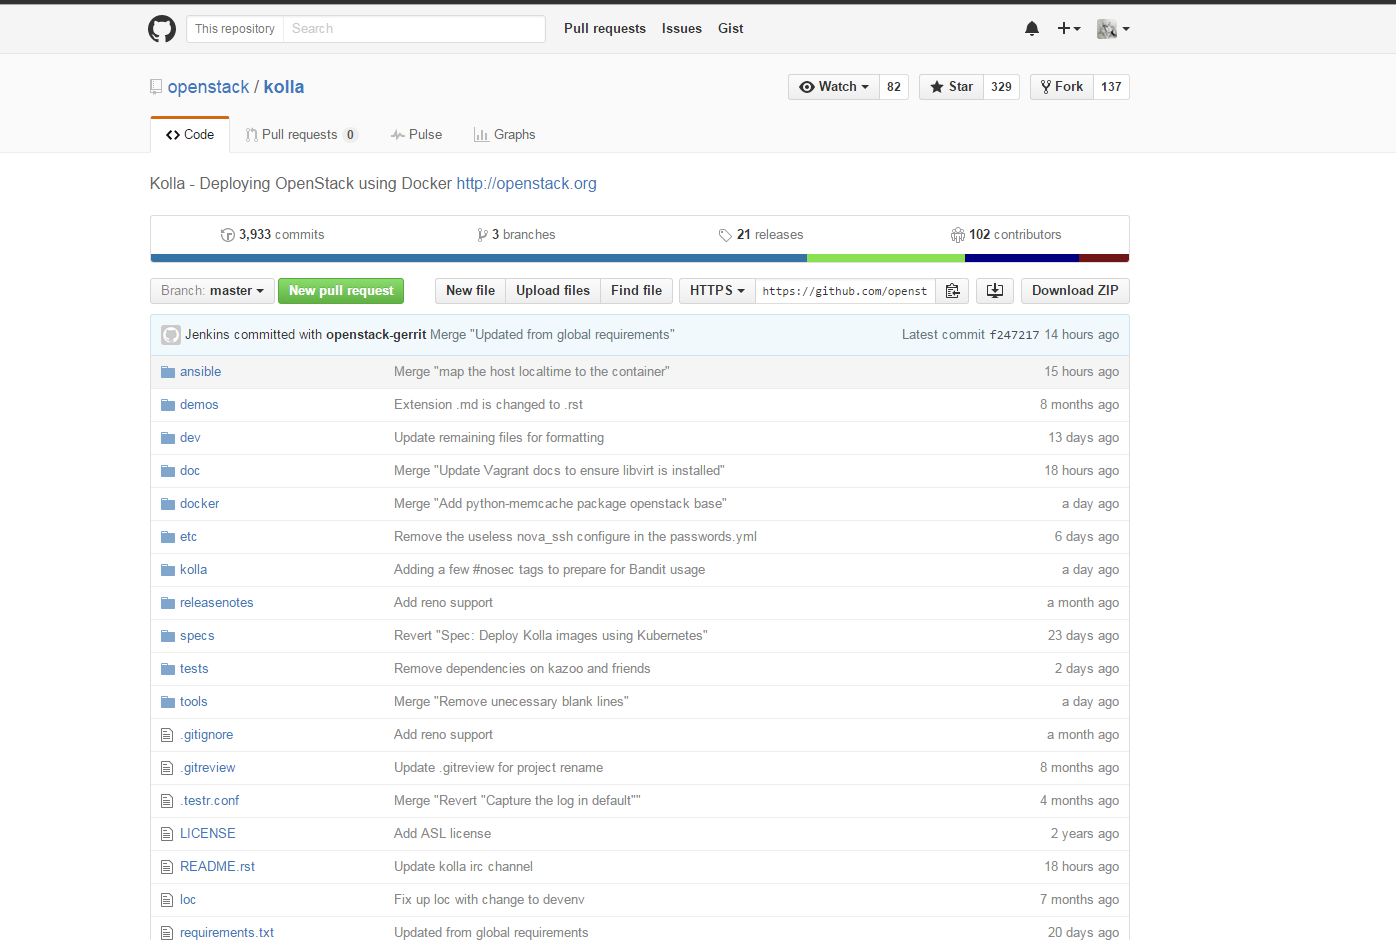Viewport: 1396px width, 940px height.
Task: Click the contributors people icon
Action: click(957, 235)
